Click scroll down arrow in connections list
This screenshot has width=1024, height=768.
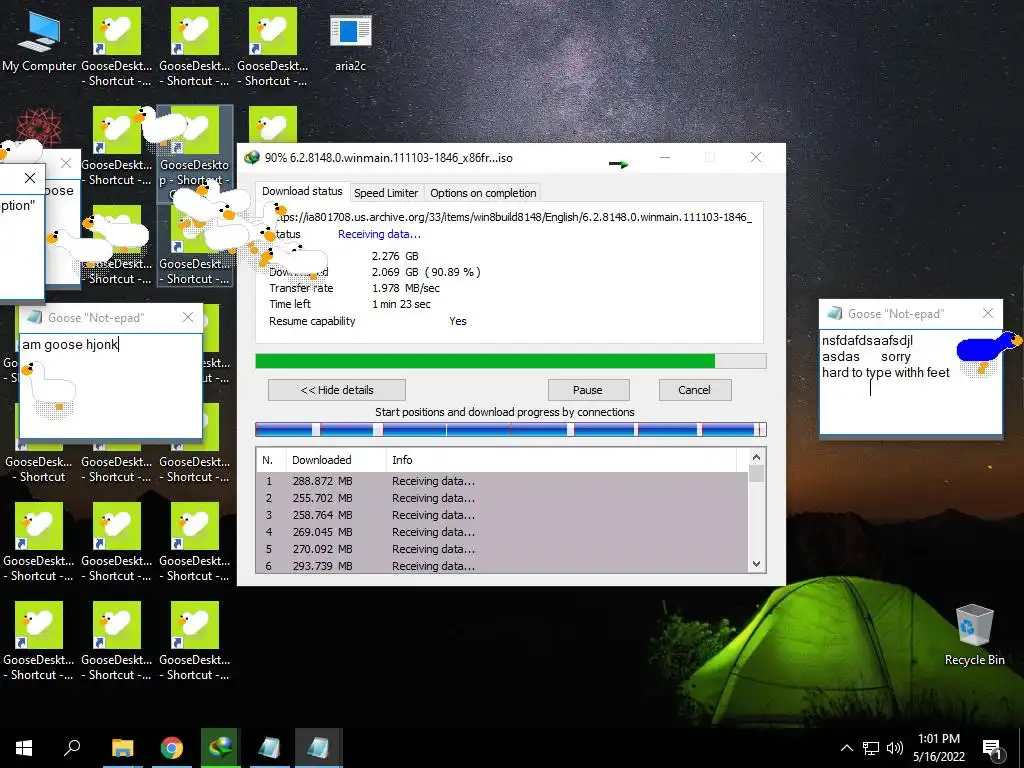(756, 564)
